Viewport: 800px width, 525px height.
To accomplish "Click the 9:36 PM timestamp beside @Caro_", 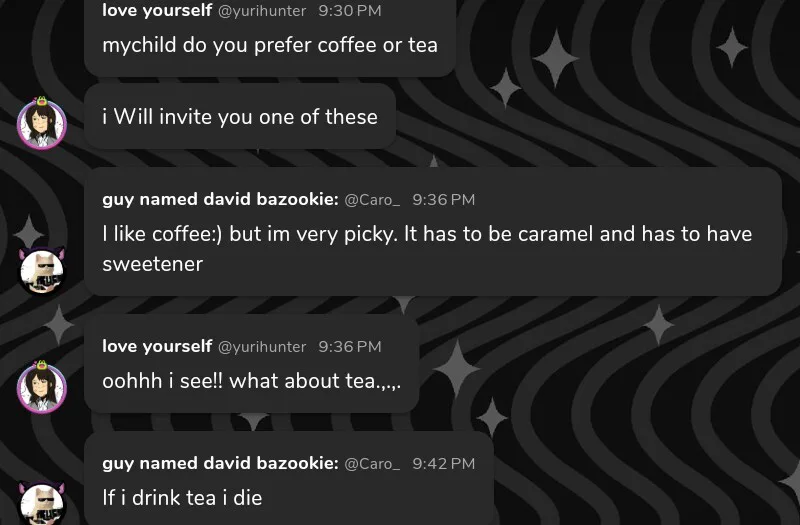I will coord(443,200).
